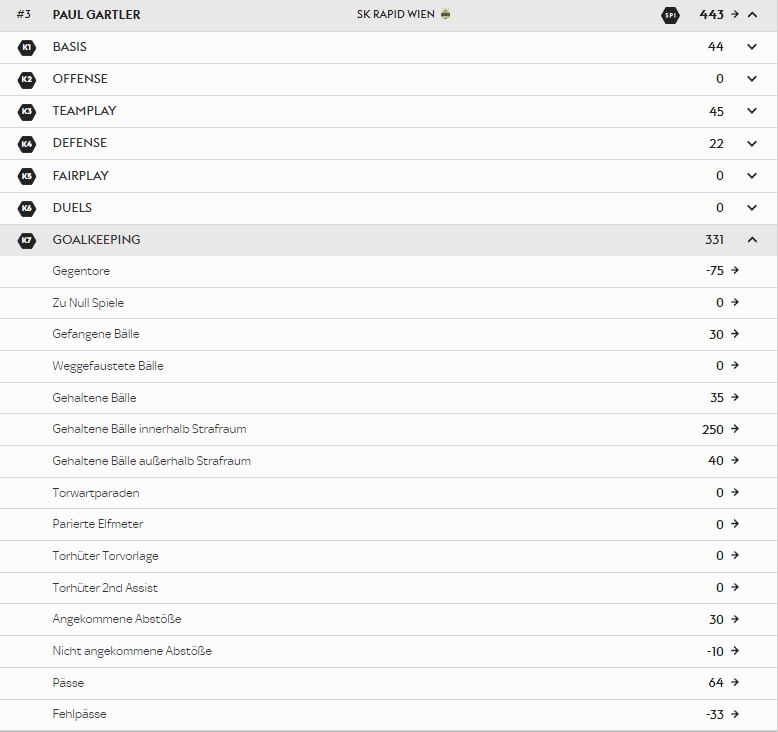Image resolution: width=778 pixels, height=732 pixels.
Task: Expand the Teamplay category chevron
Action: [x=752, y=111]
